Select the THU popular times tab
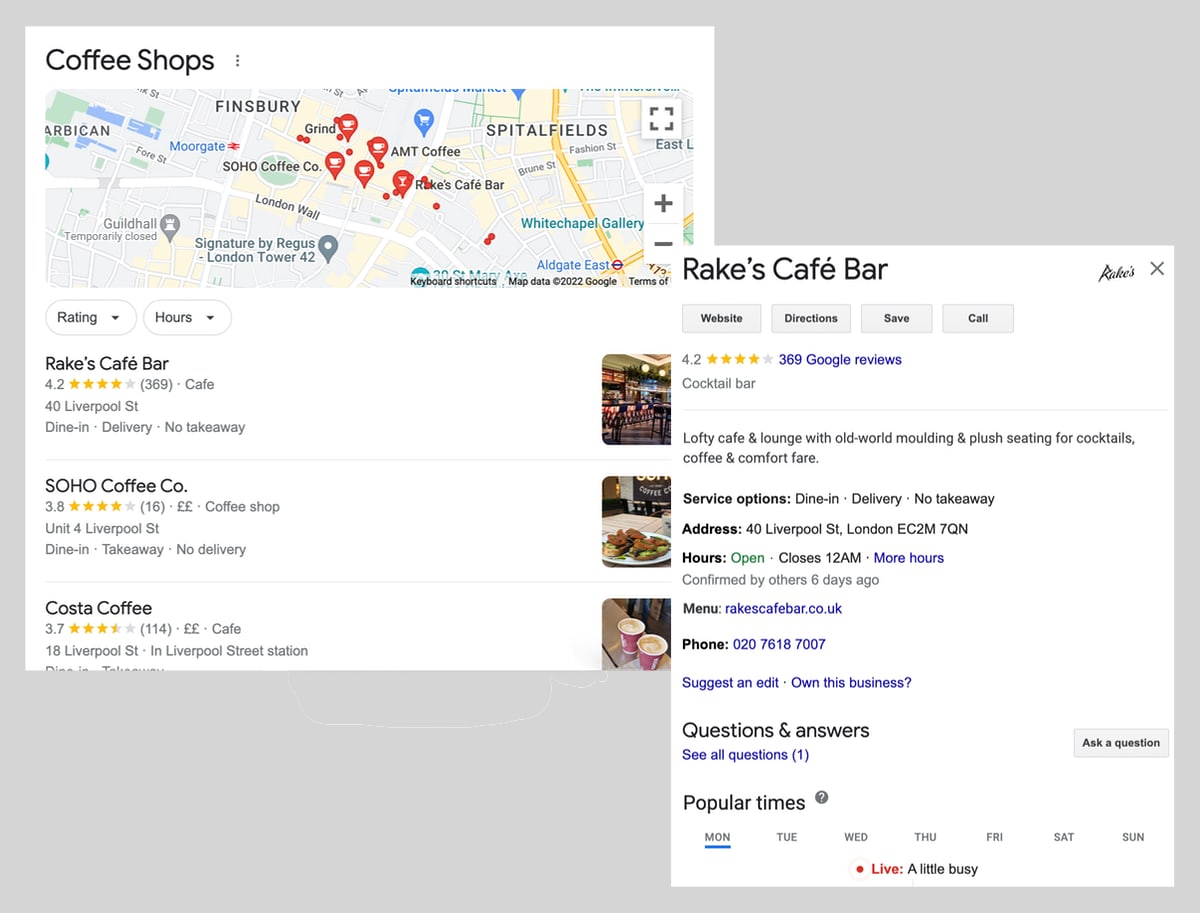Image resolution: width=1200 pixels, height=913 pixels. [x=925, y=837]
